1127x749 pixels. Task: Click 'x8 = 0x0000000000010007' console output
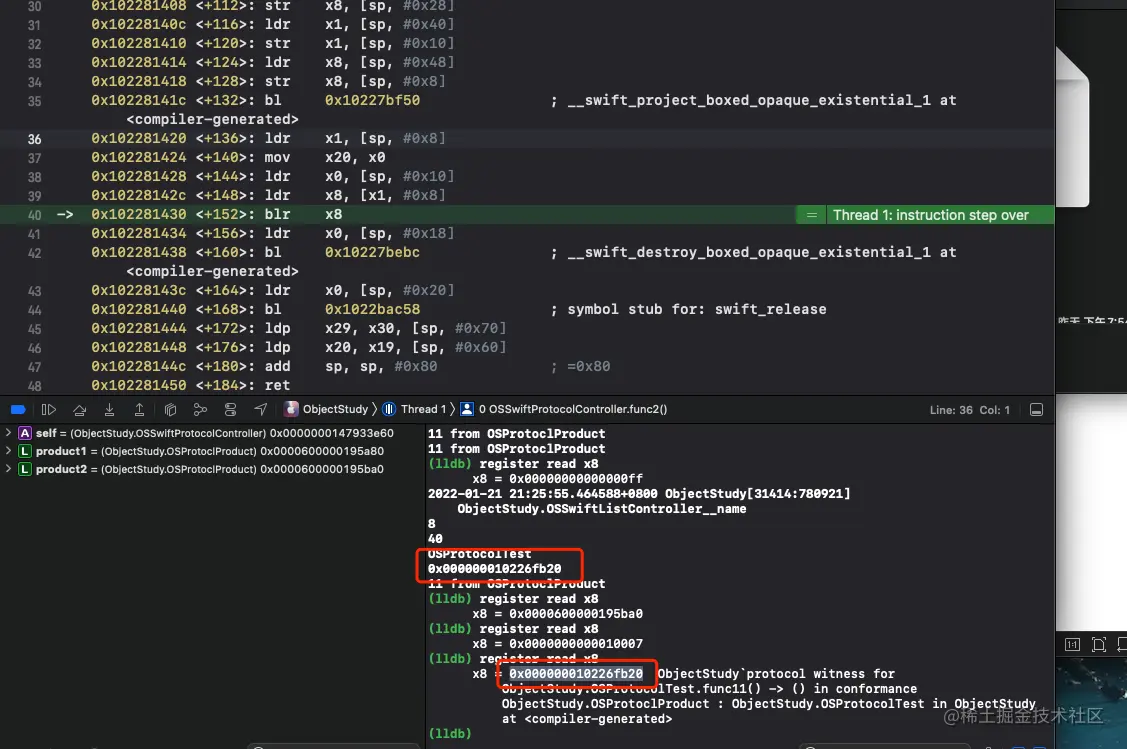(x=557, y=643)
